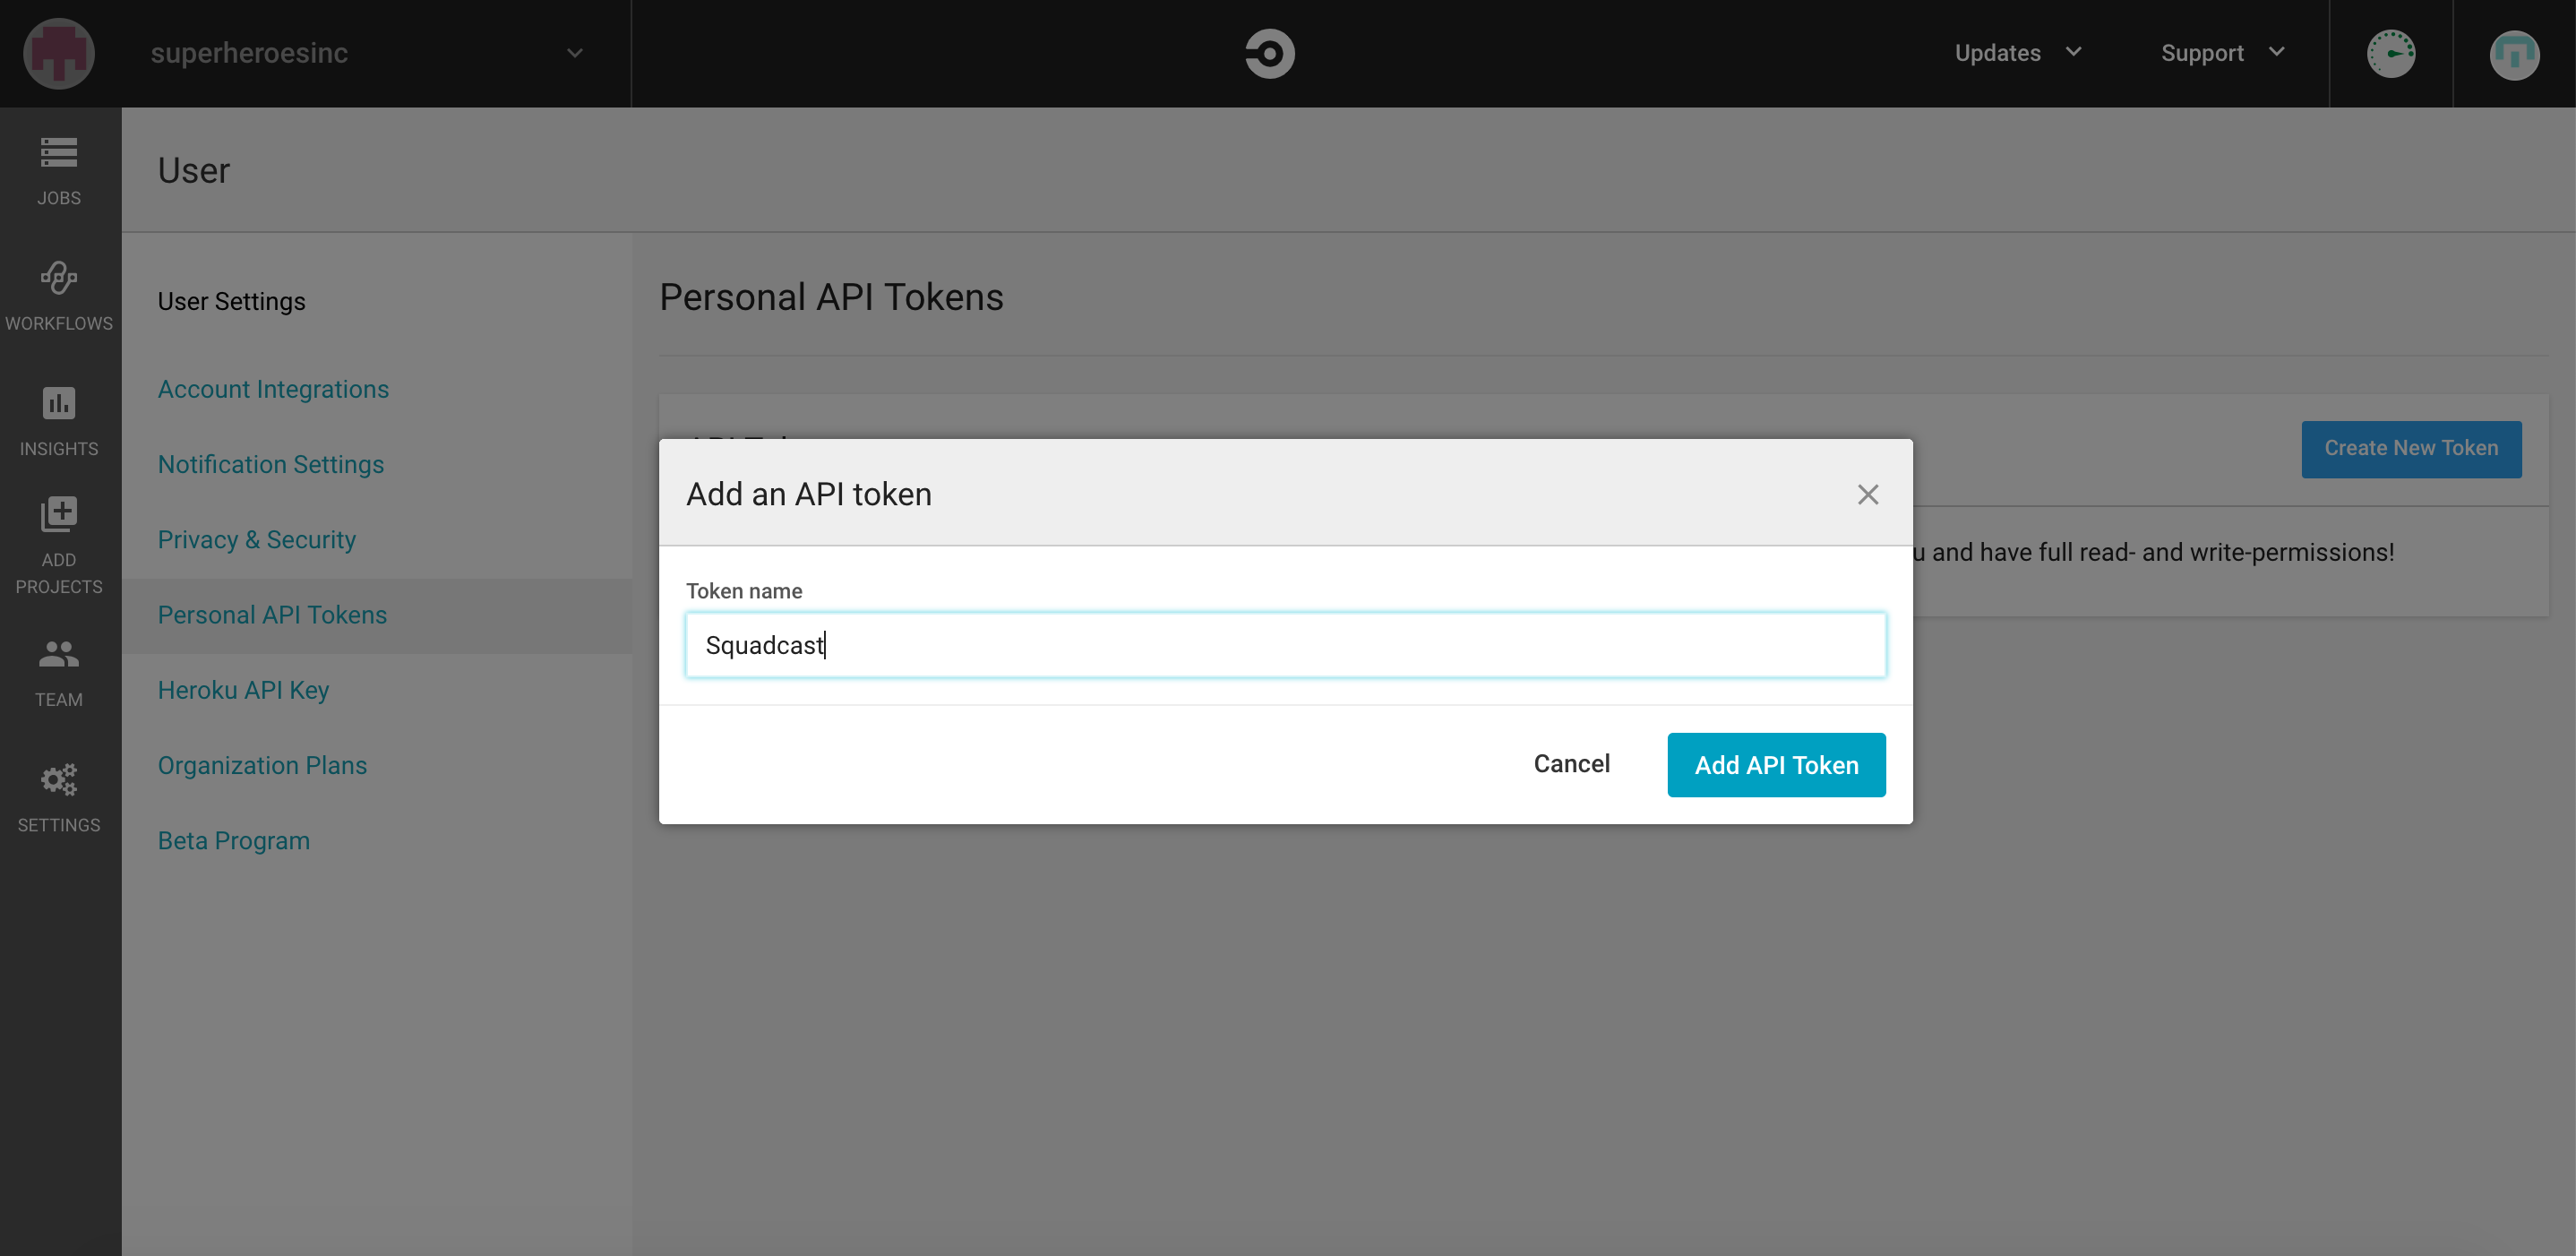Expand the Updates dropdown

pyautogui.click(x=2017, y=53)
